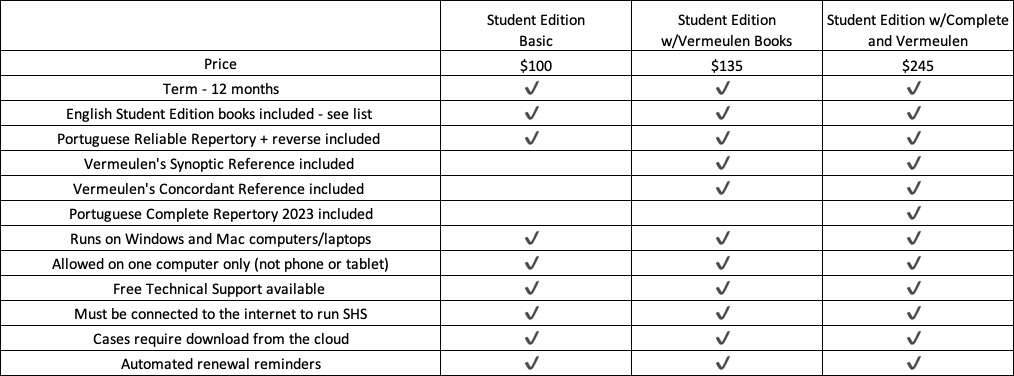Click Student Edition Basic column header
Viewport: 1014px width, 376px height.
pos(535,30)
